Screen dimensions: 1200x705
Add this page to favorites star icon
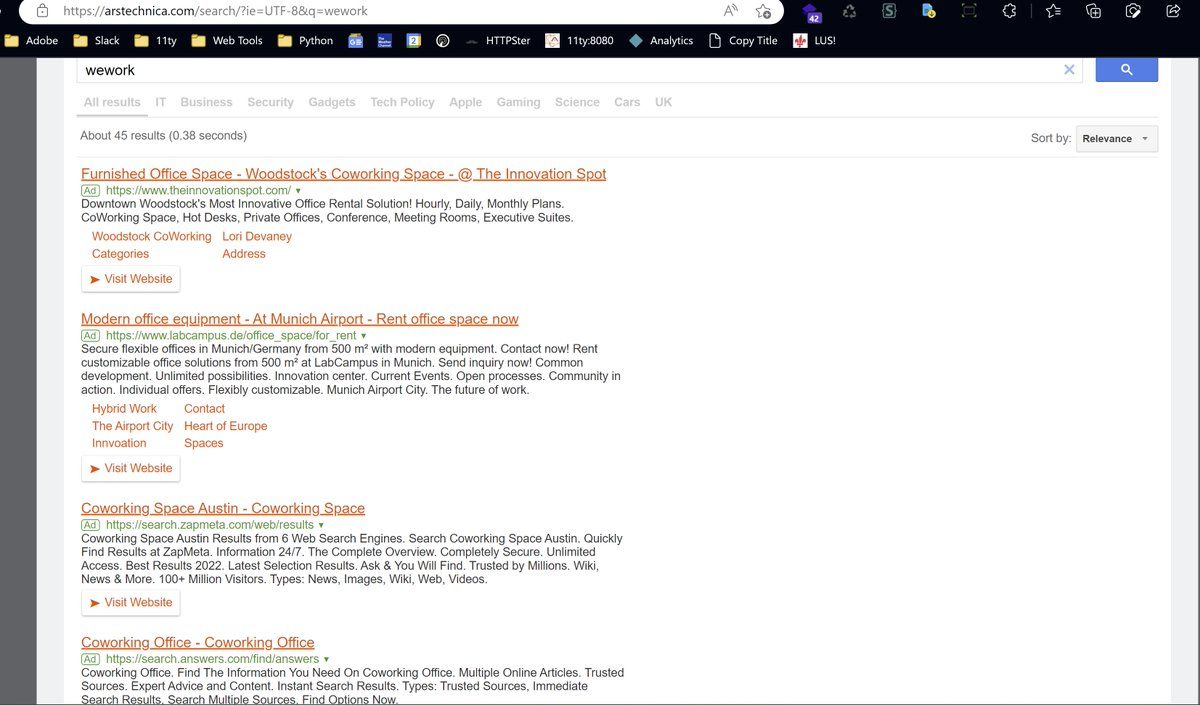tap(763, 11)
